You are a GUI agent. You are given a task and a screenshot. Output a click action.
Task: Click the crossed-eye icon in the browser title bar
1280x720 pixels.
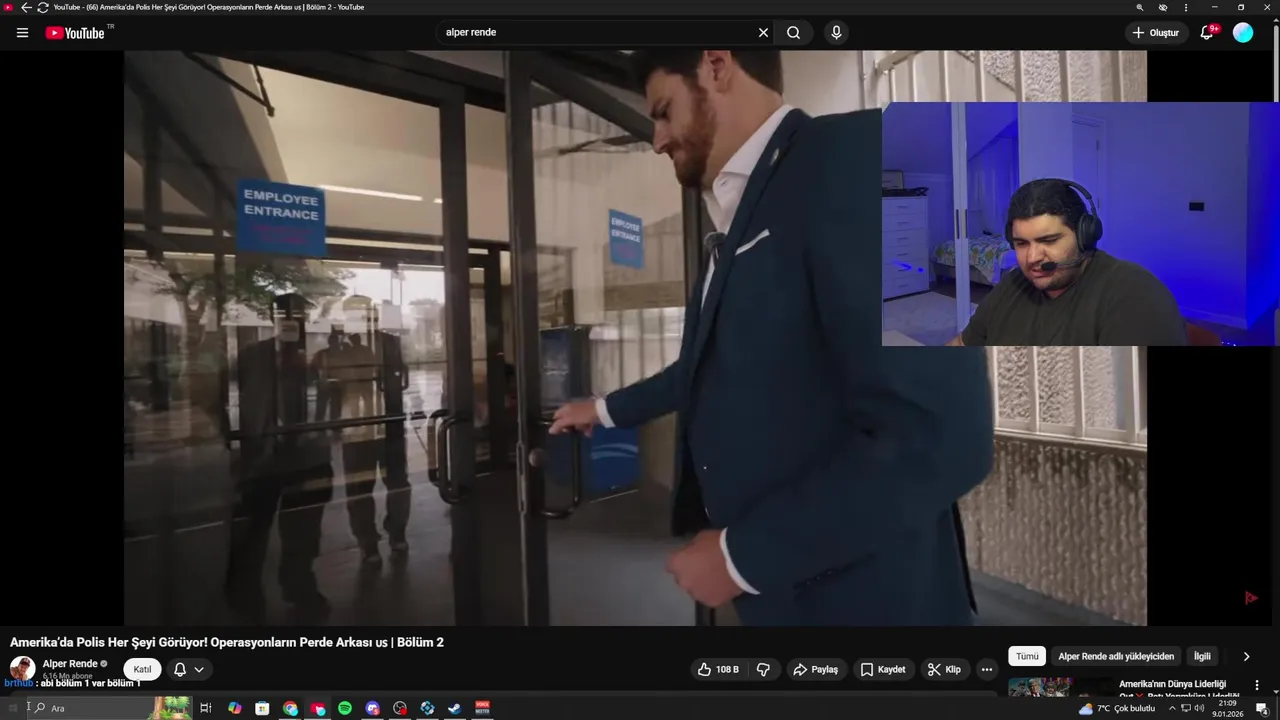pyautogui.click(x=1163, y=7)
